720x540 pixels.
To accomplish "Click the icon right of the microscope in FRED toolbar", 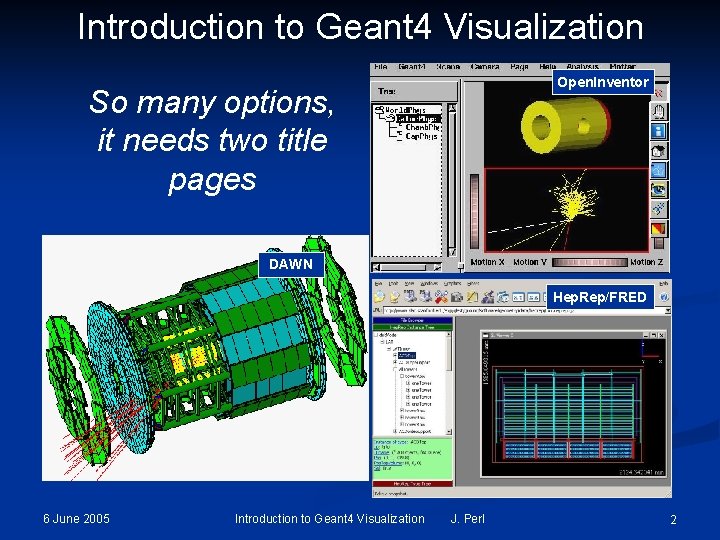I will click(x=503, y=297).
